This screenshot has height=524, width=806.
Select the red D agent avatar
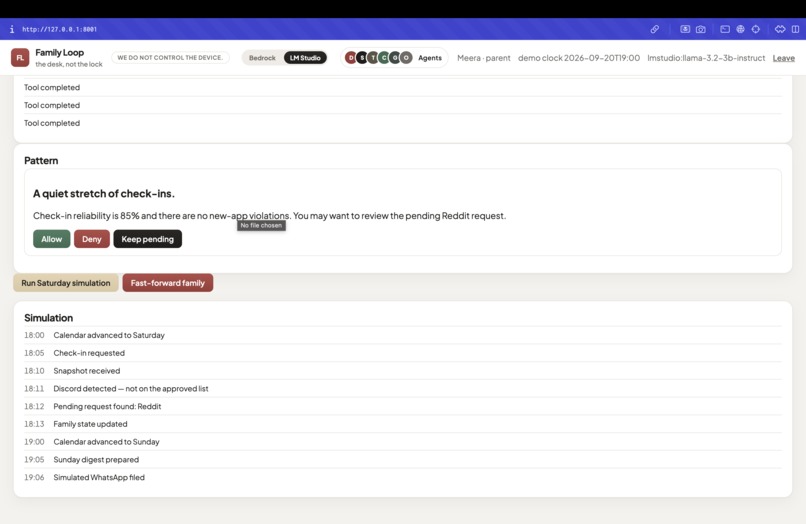(x=351, y=58)
